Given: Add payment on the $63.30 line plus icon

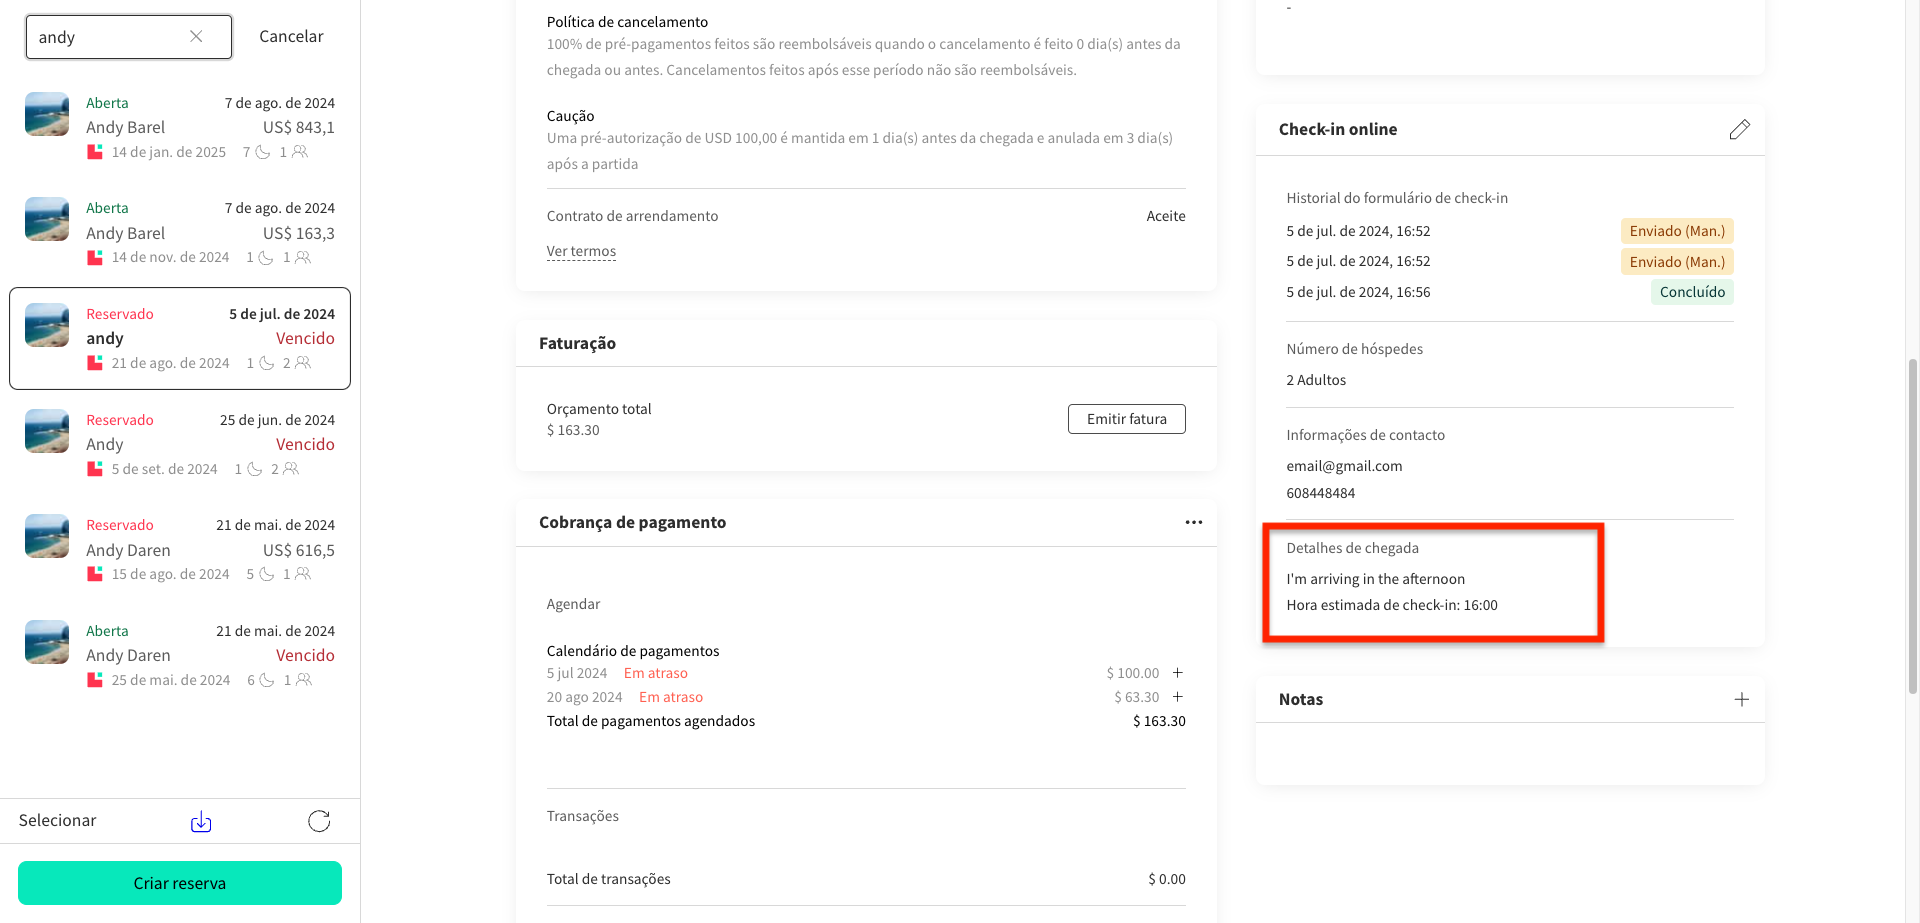Looking at the screenshot, I should (x=1178, y=696).
